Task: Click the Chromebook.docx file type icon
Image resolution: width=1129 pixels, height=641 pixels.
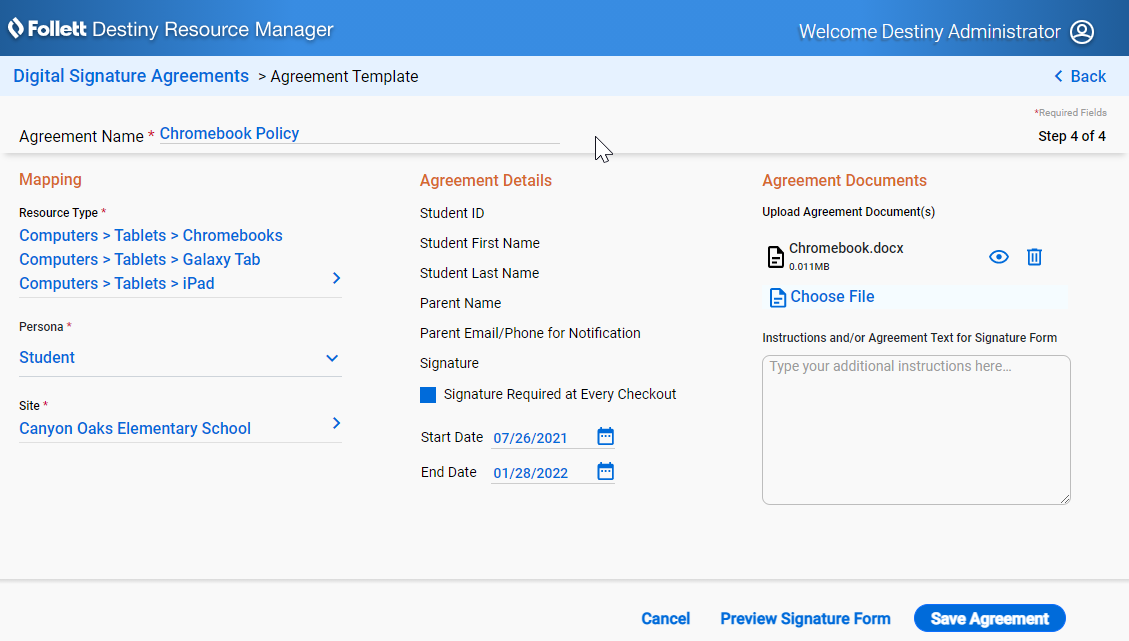Action: click(x=776, y=257)
